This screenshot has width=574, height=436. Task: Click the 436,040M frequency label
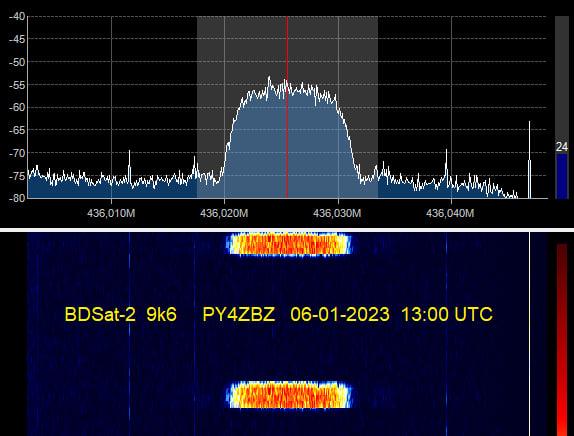450,213
